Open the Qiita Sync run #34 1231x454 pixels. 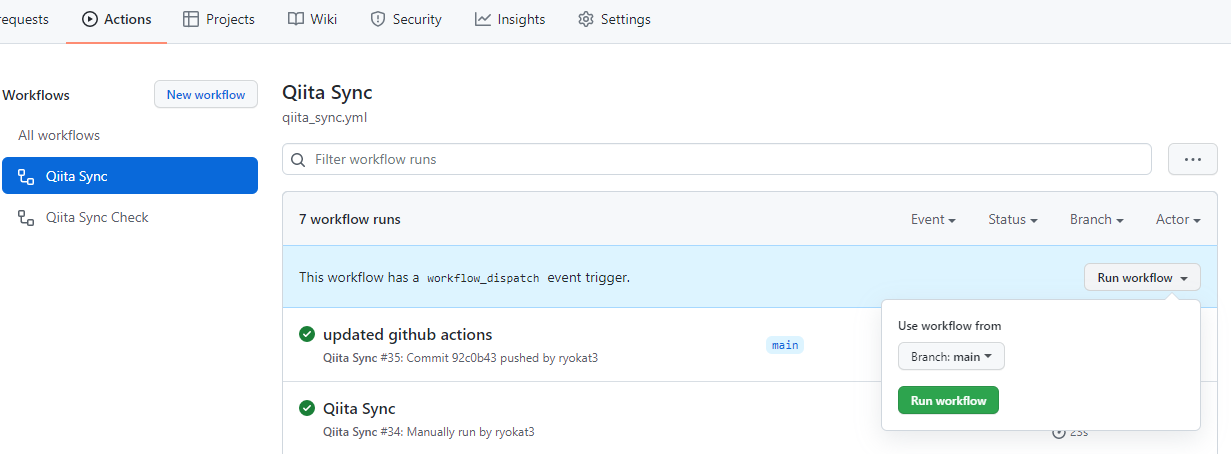click(359, 408)
